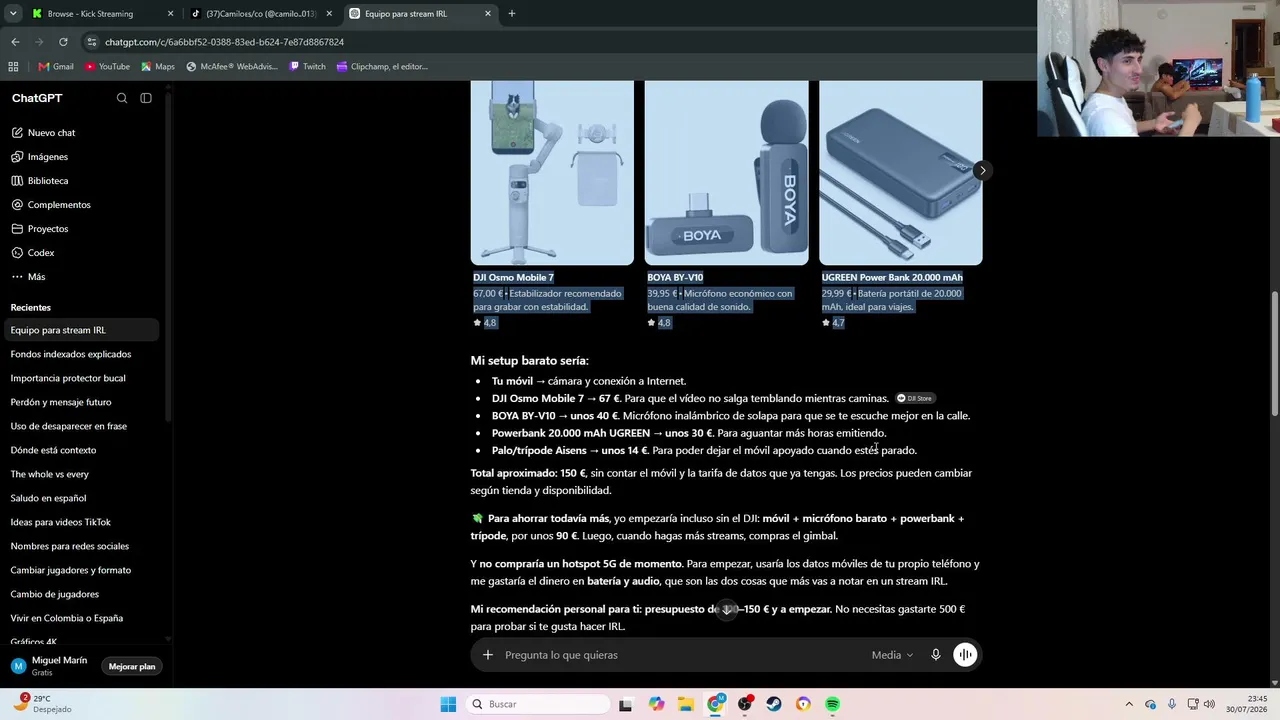Open the Imágenes section

pyautogui.click(x=80, y=157)
